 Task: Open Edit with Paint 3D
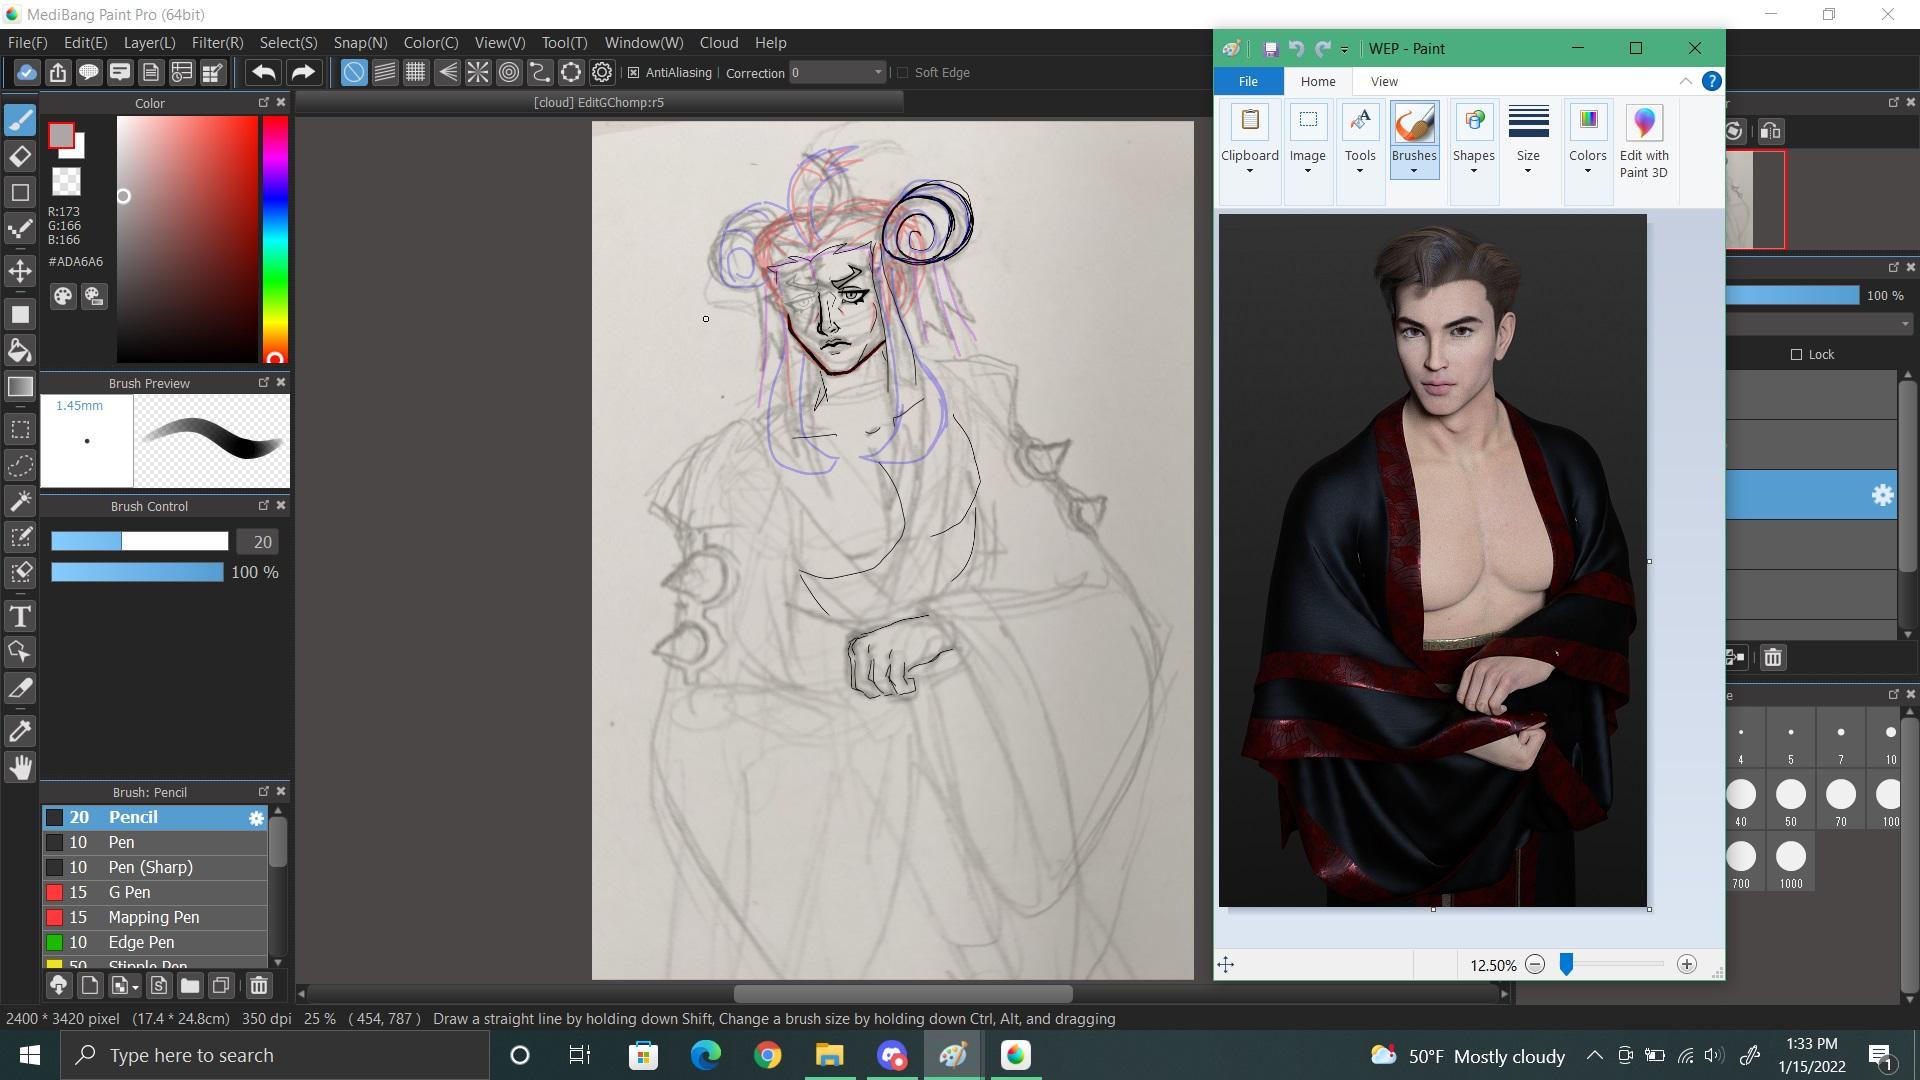pos(1644,142)
